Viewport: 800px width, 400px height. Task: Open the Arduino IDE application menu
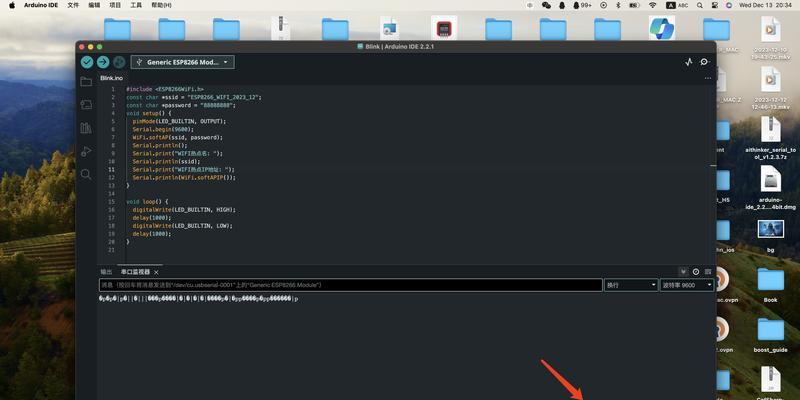click(41, 5)
